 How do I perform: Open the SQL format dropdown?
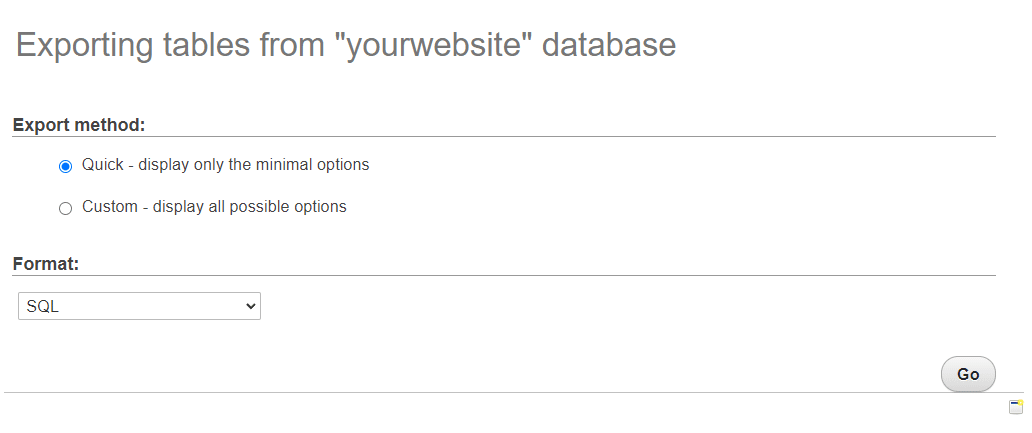(x=139, y=307)
